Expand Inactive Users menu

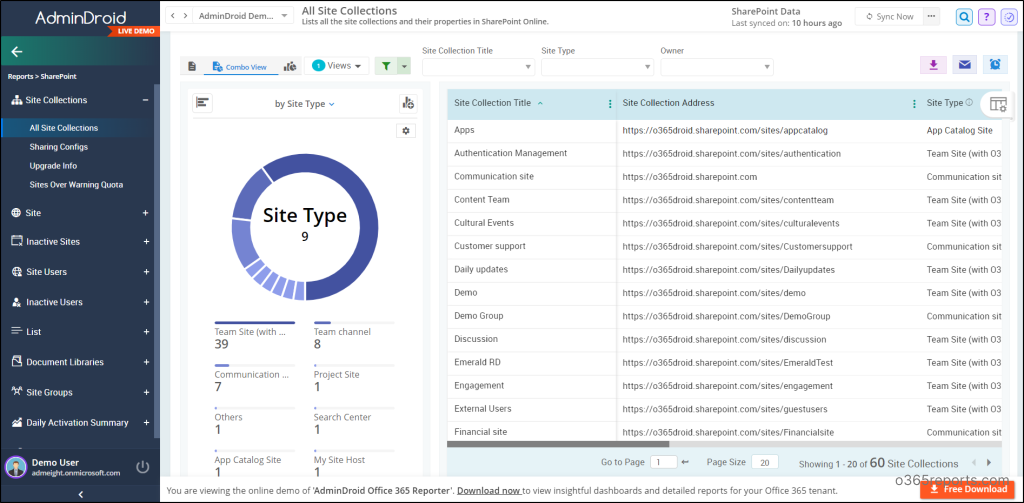coord(146,302)
